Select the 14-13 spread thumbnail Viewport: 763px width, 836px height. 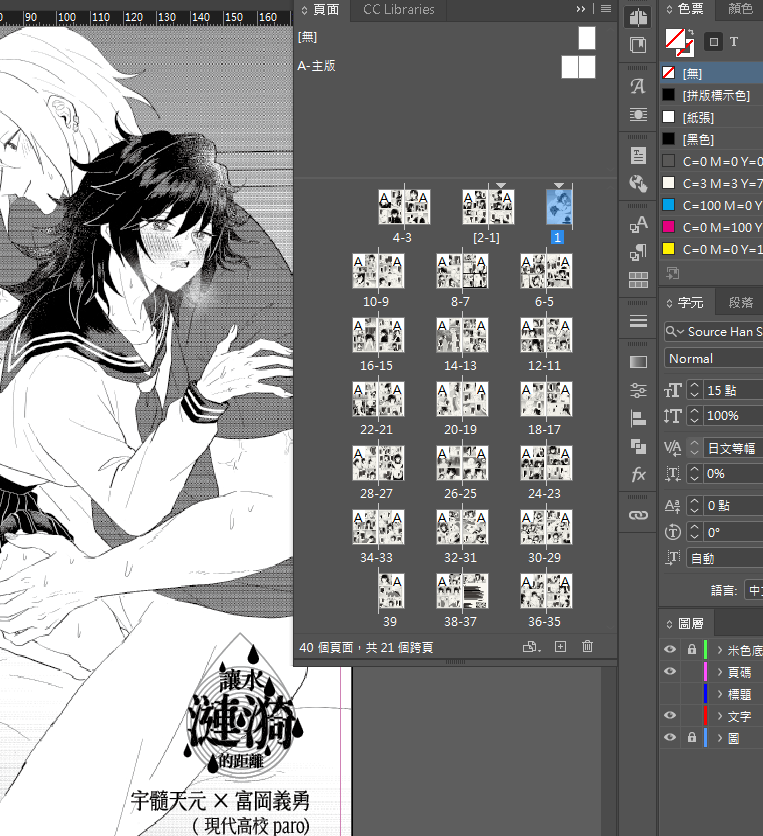coord(462,335)
